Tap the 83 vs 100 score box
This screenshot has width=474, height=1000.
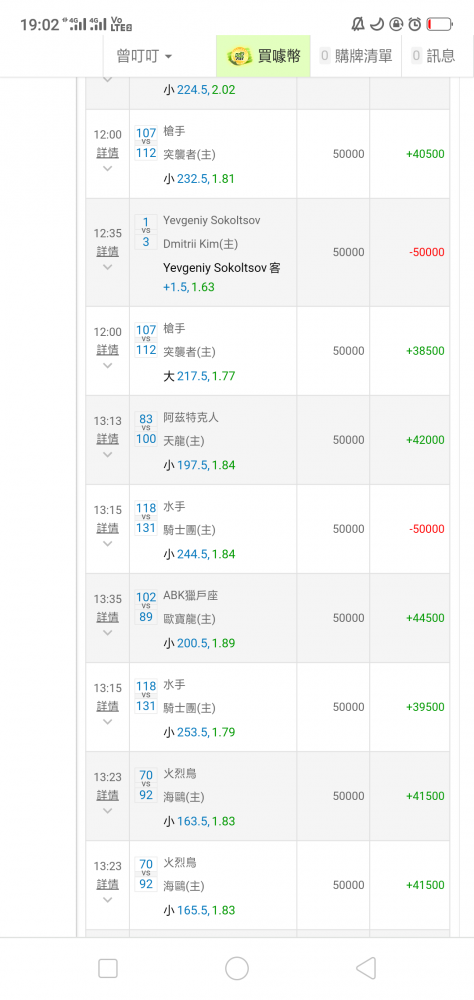[146, 429]
